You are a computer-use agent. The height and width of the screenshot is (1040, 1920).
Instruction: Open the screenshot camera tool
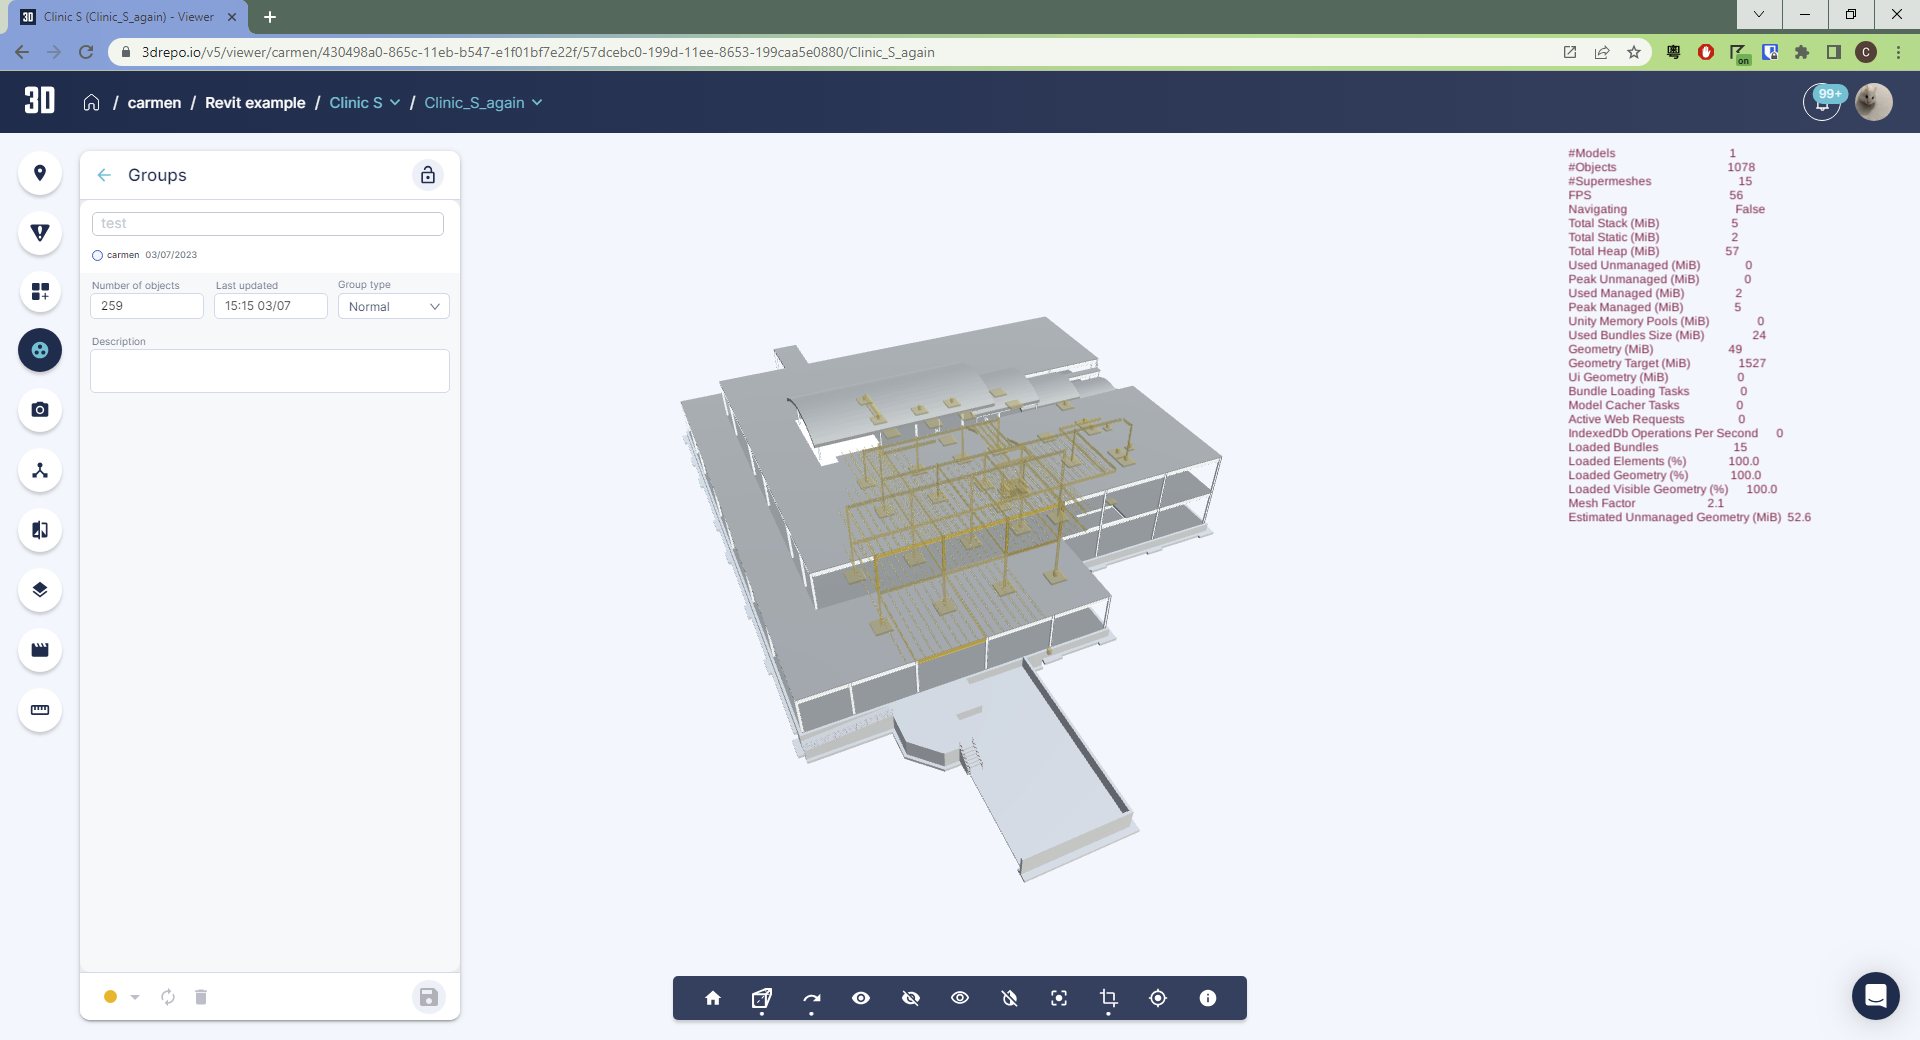40,410
